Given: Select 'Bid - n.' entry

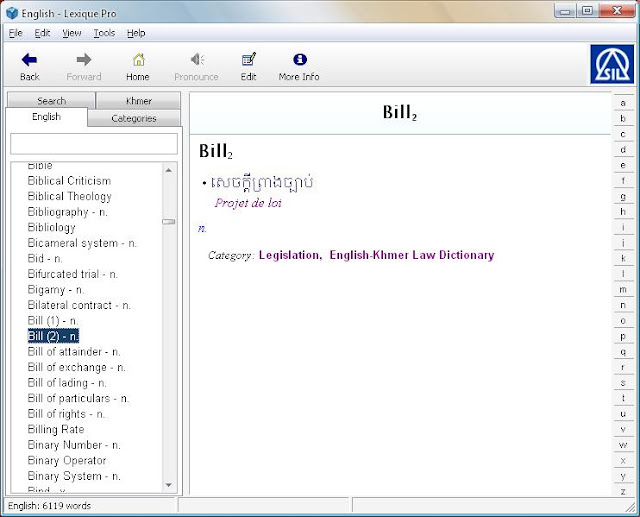Looking at the screenshot, I should [44, 258].
